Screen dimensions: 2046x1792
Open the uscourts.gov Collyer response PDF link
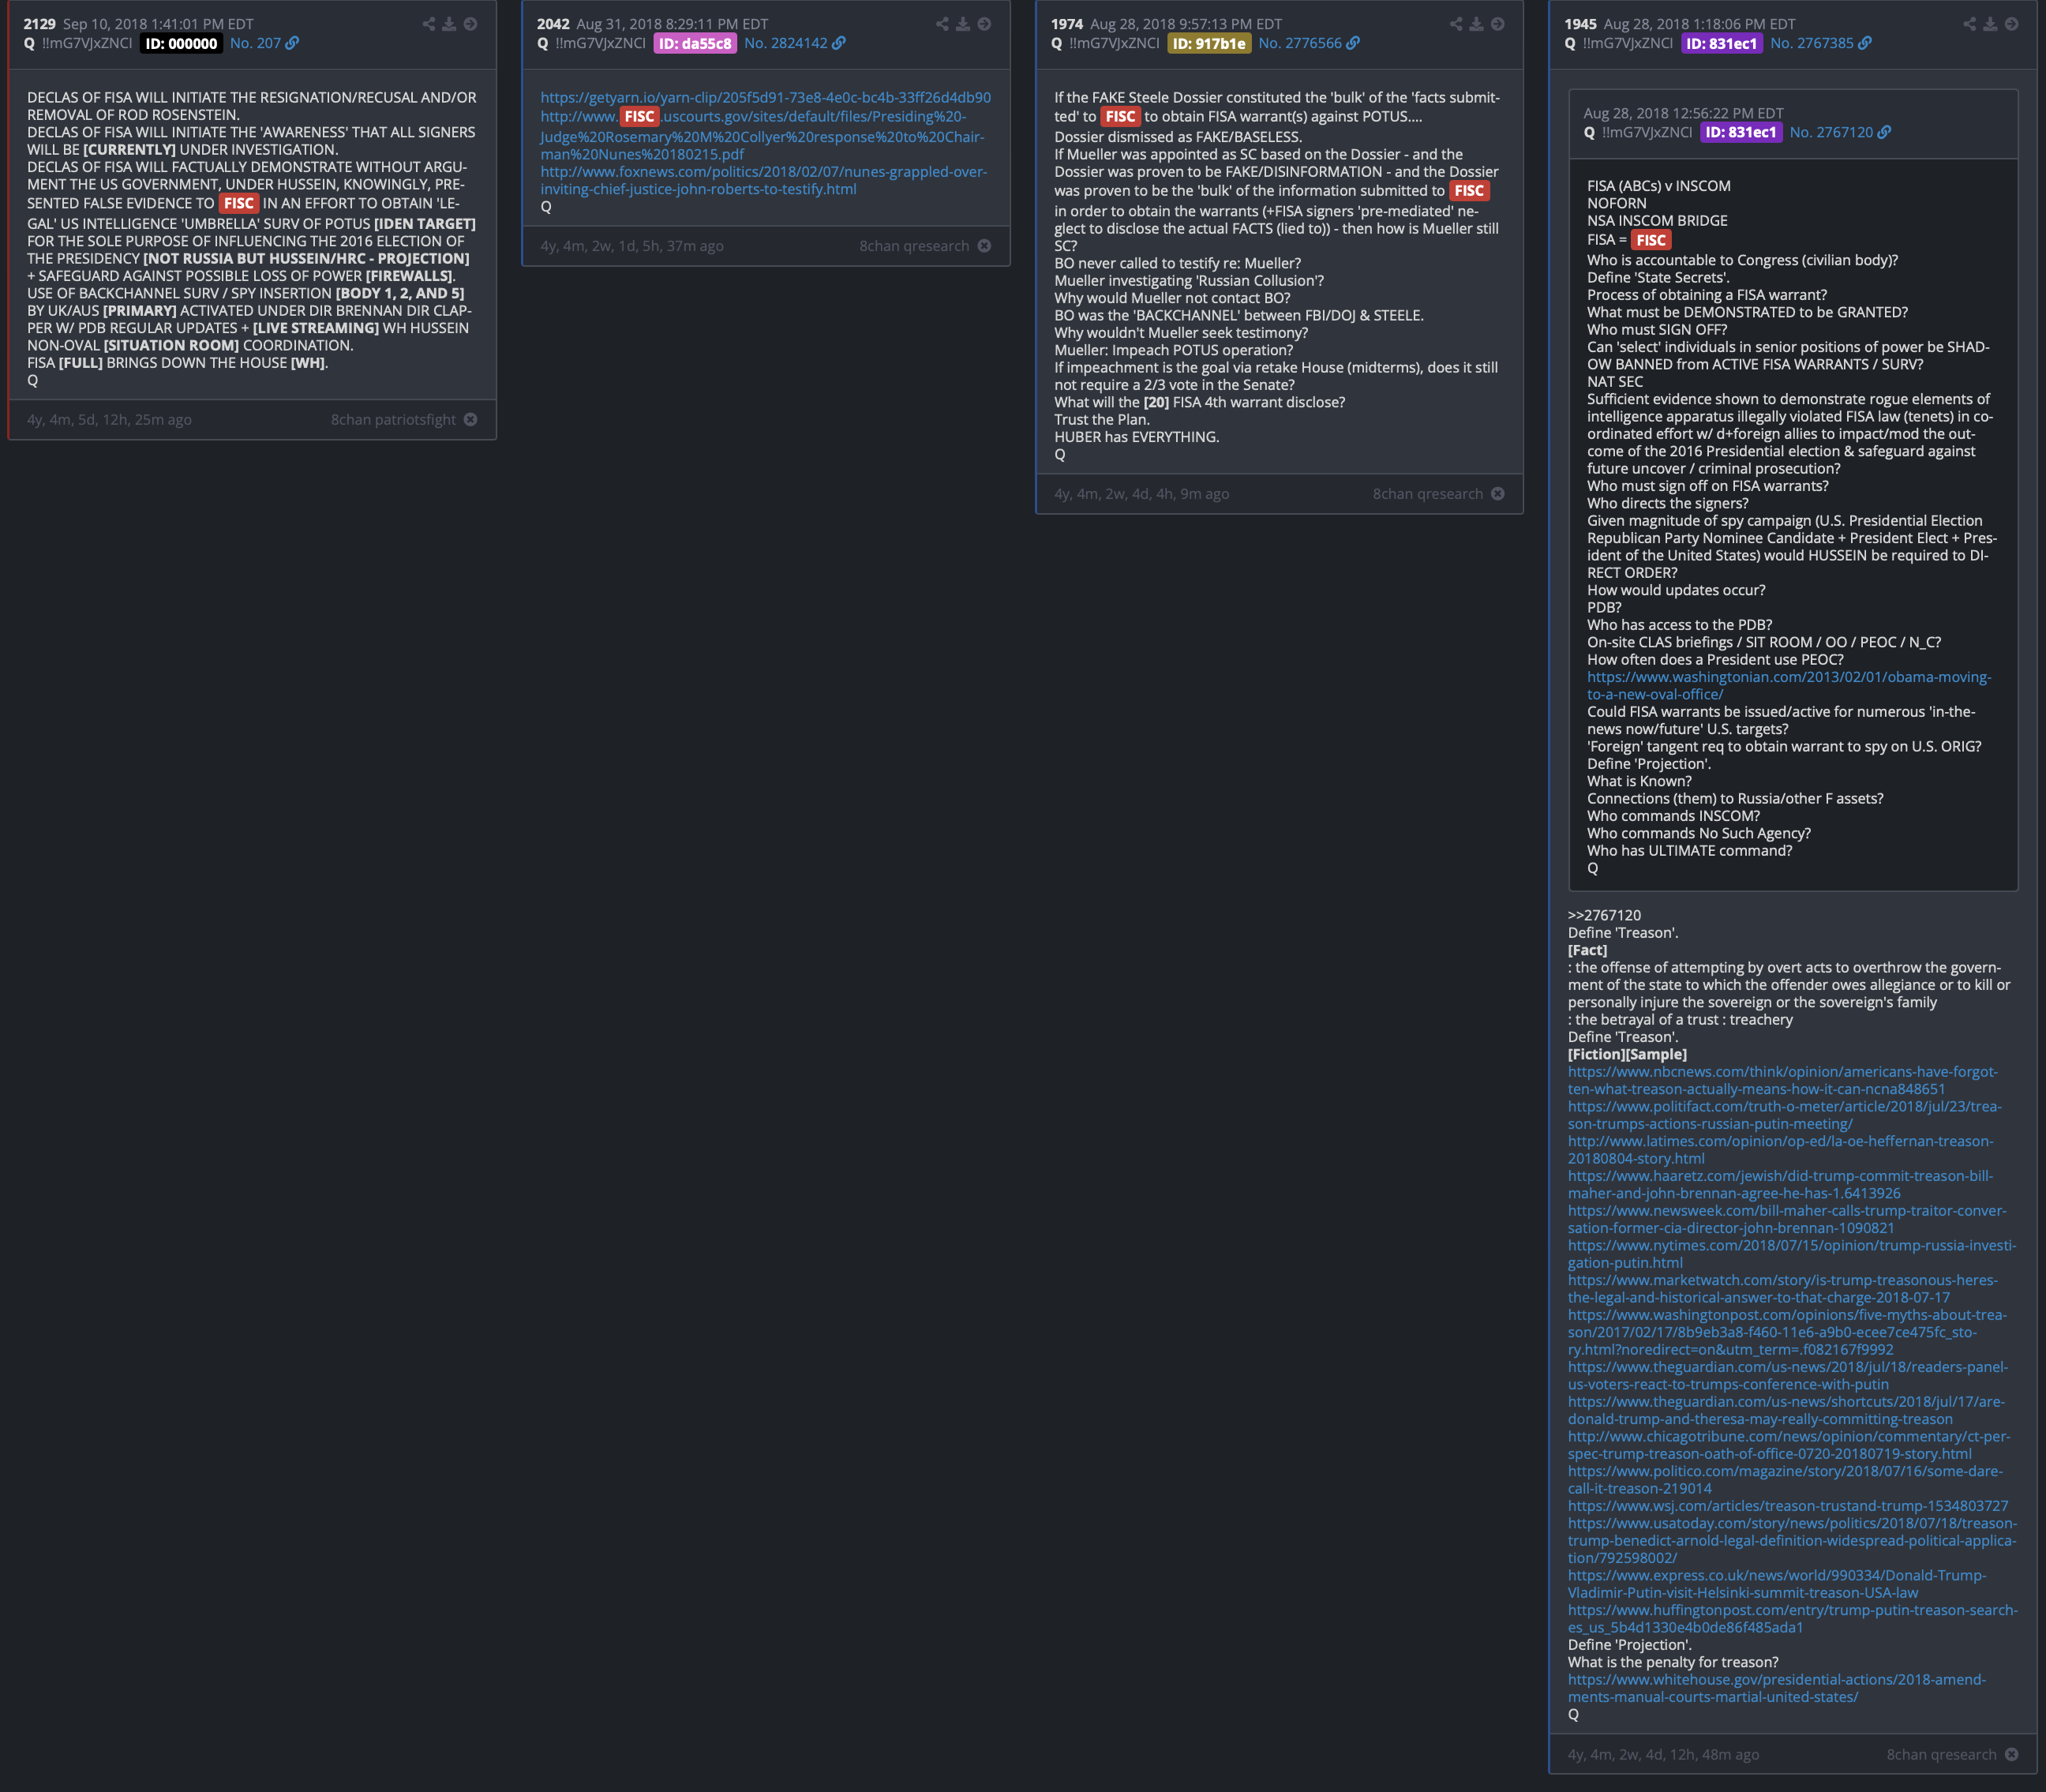[762, 136]
